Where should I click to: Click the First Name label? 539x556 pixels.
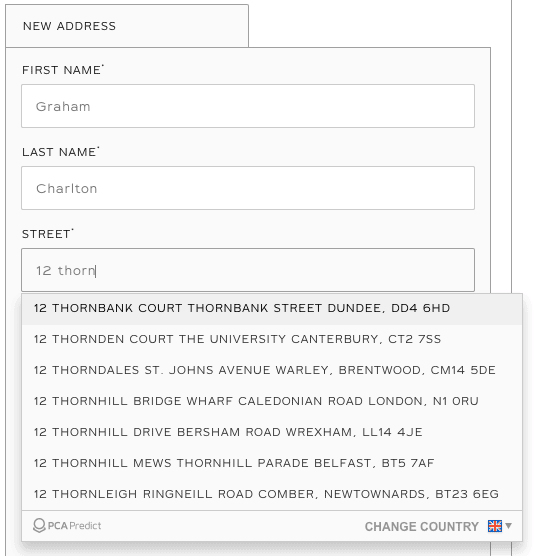pyautogui.click(x=63, y=70)
